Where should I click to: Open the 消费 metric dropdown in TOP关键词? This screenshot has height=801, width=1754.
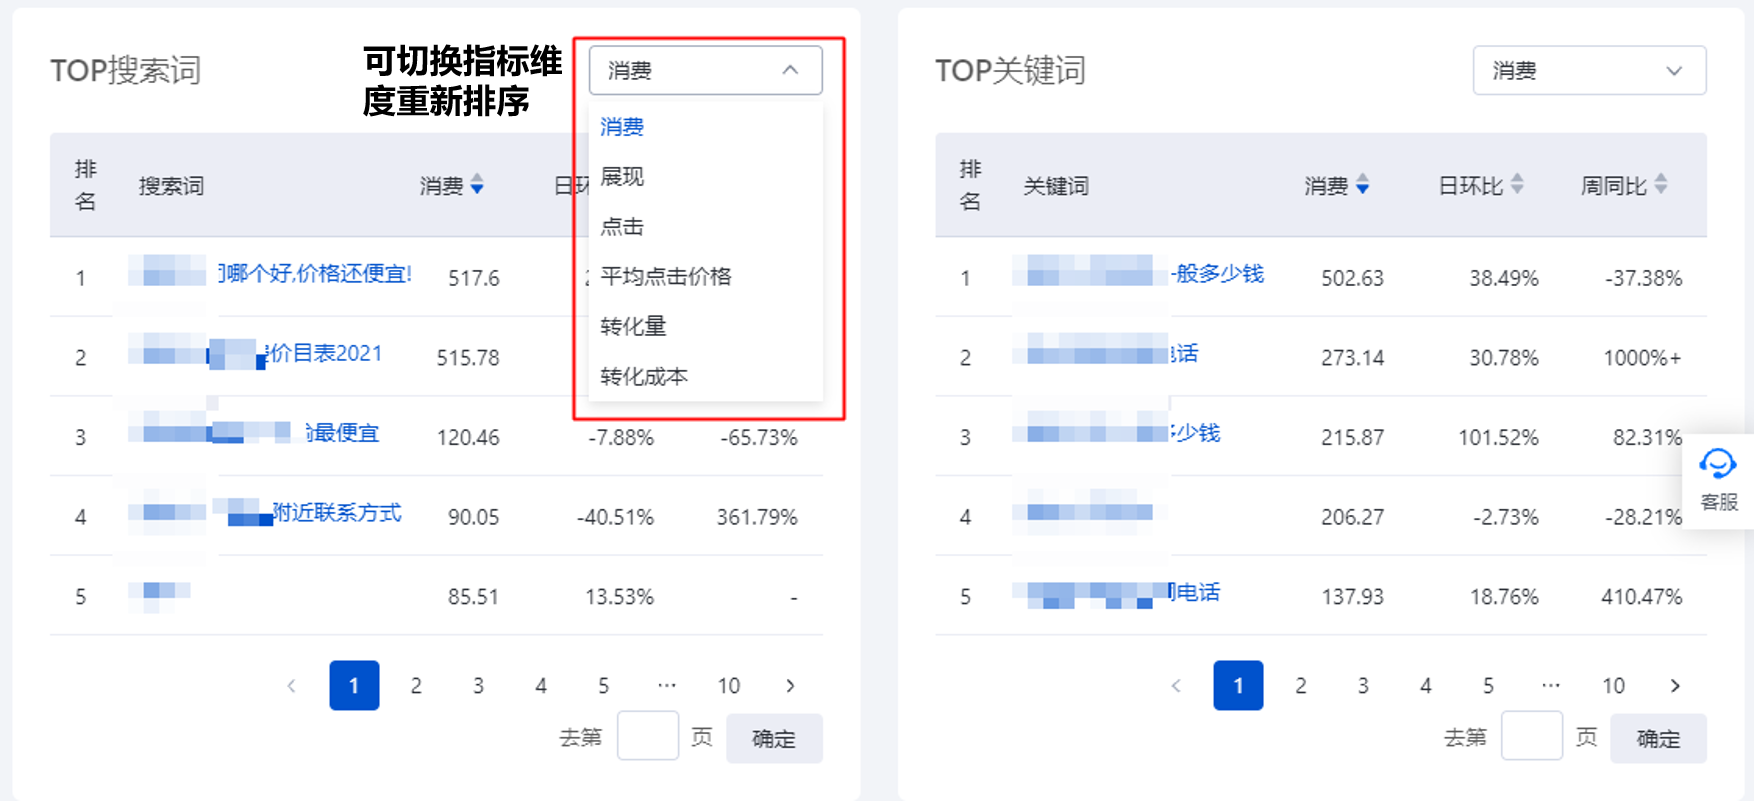click(x=1589, y=70)
